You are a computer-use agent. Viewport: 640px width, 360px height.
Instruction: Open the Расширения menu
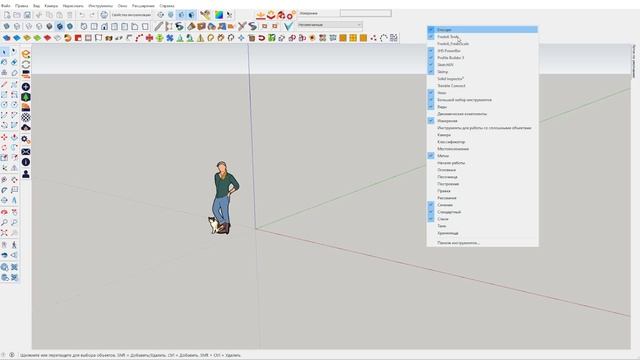pyautogui.click(x=143, y=6)
